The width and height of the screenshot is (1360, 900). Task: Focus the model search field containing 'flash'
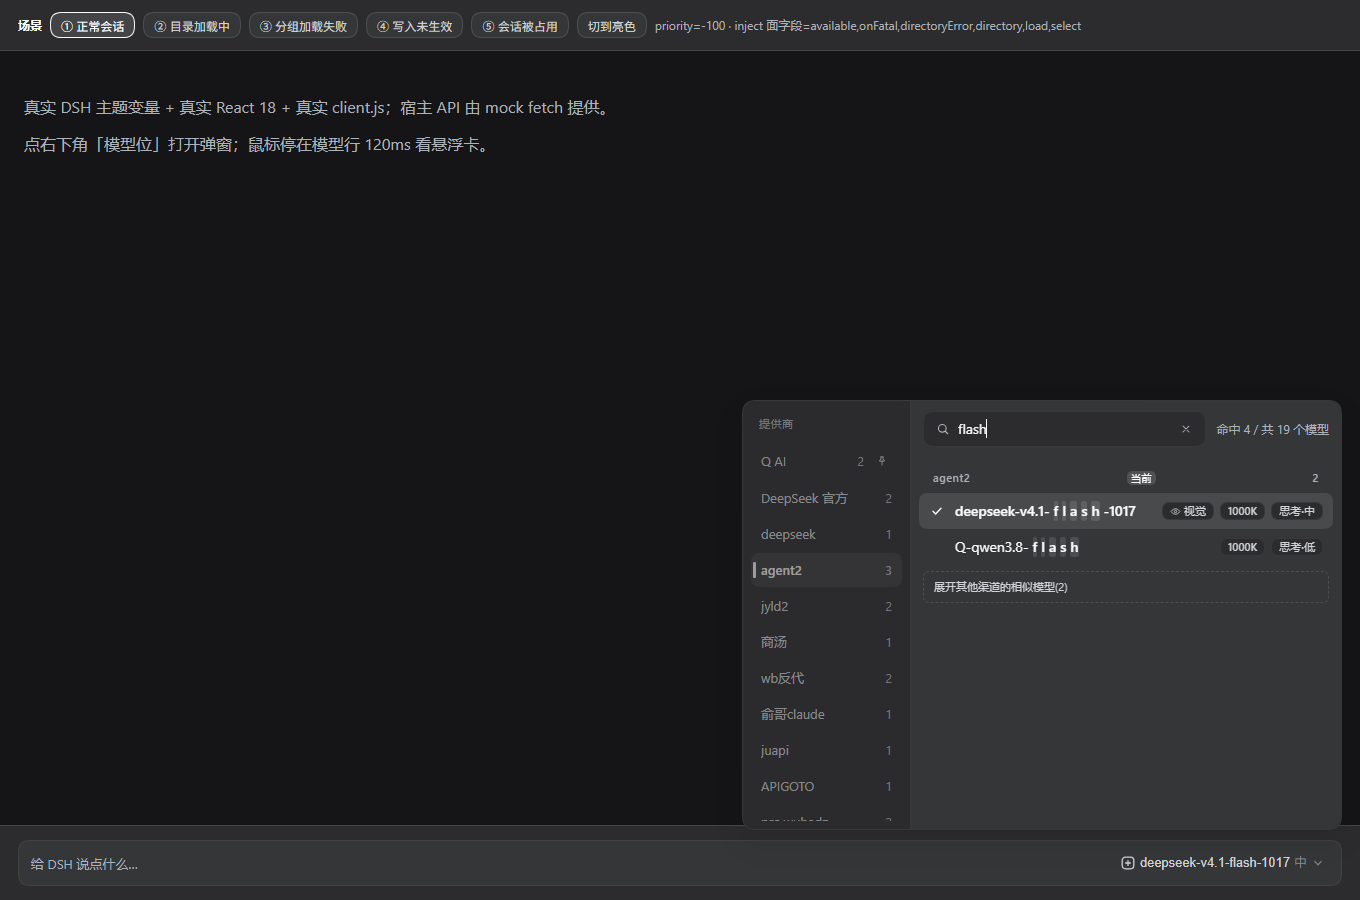tap(1064, 429)
